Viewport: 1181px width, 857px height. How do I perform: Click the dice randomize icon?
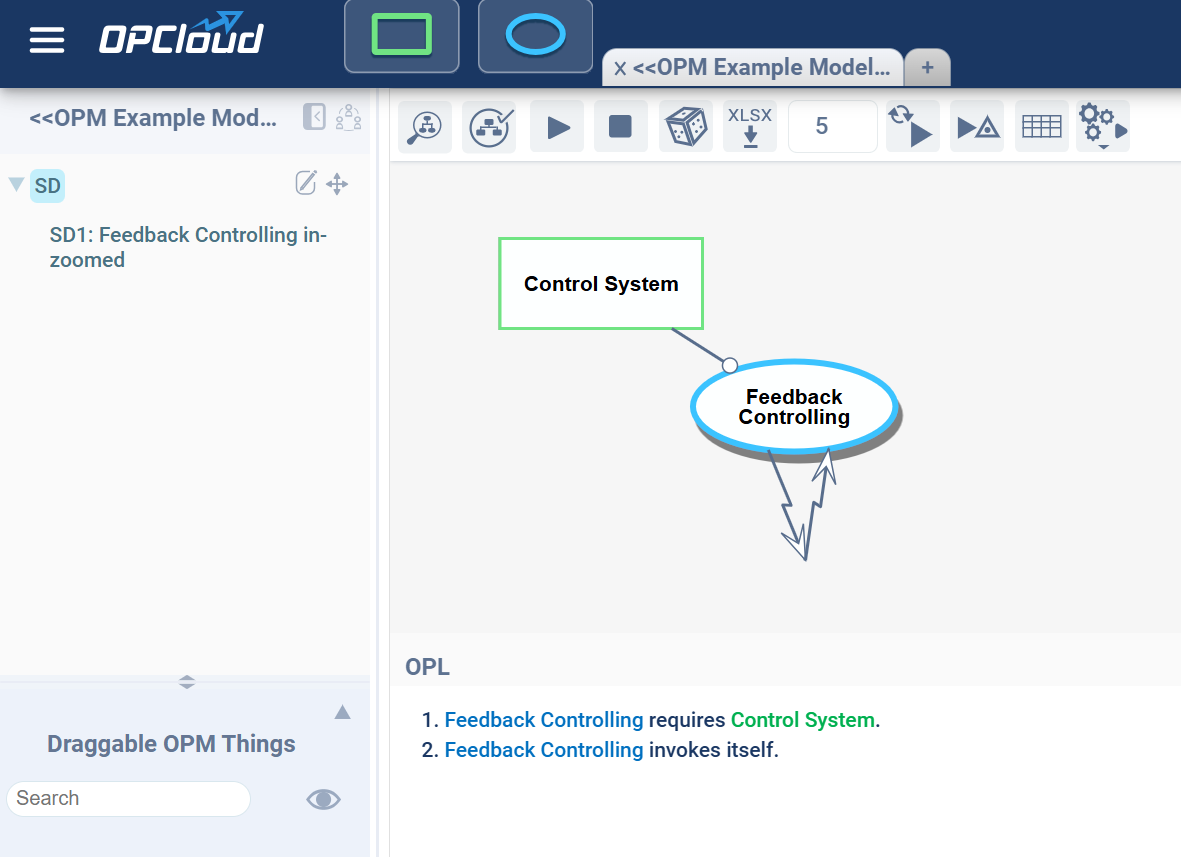pos(686,127)
